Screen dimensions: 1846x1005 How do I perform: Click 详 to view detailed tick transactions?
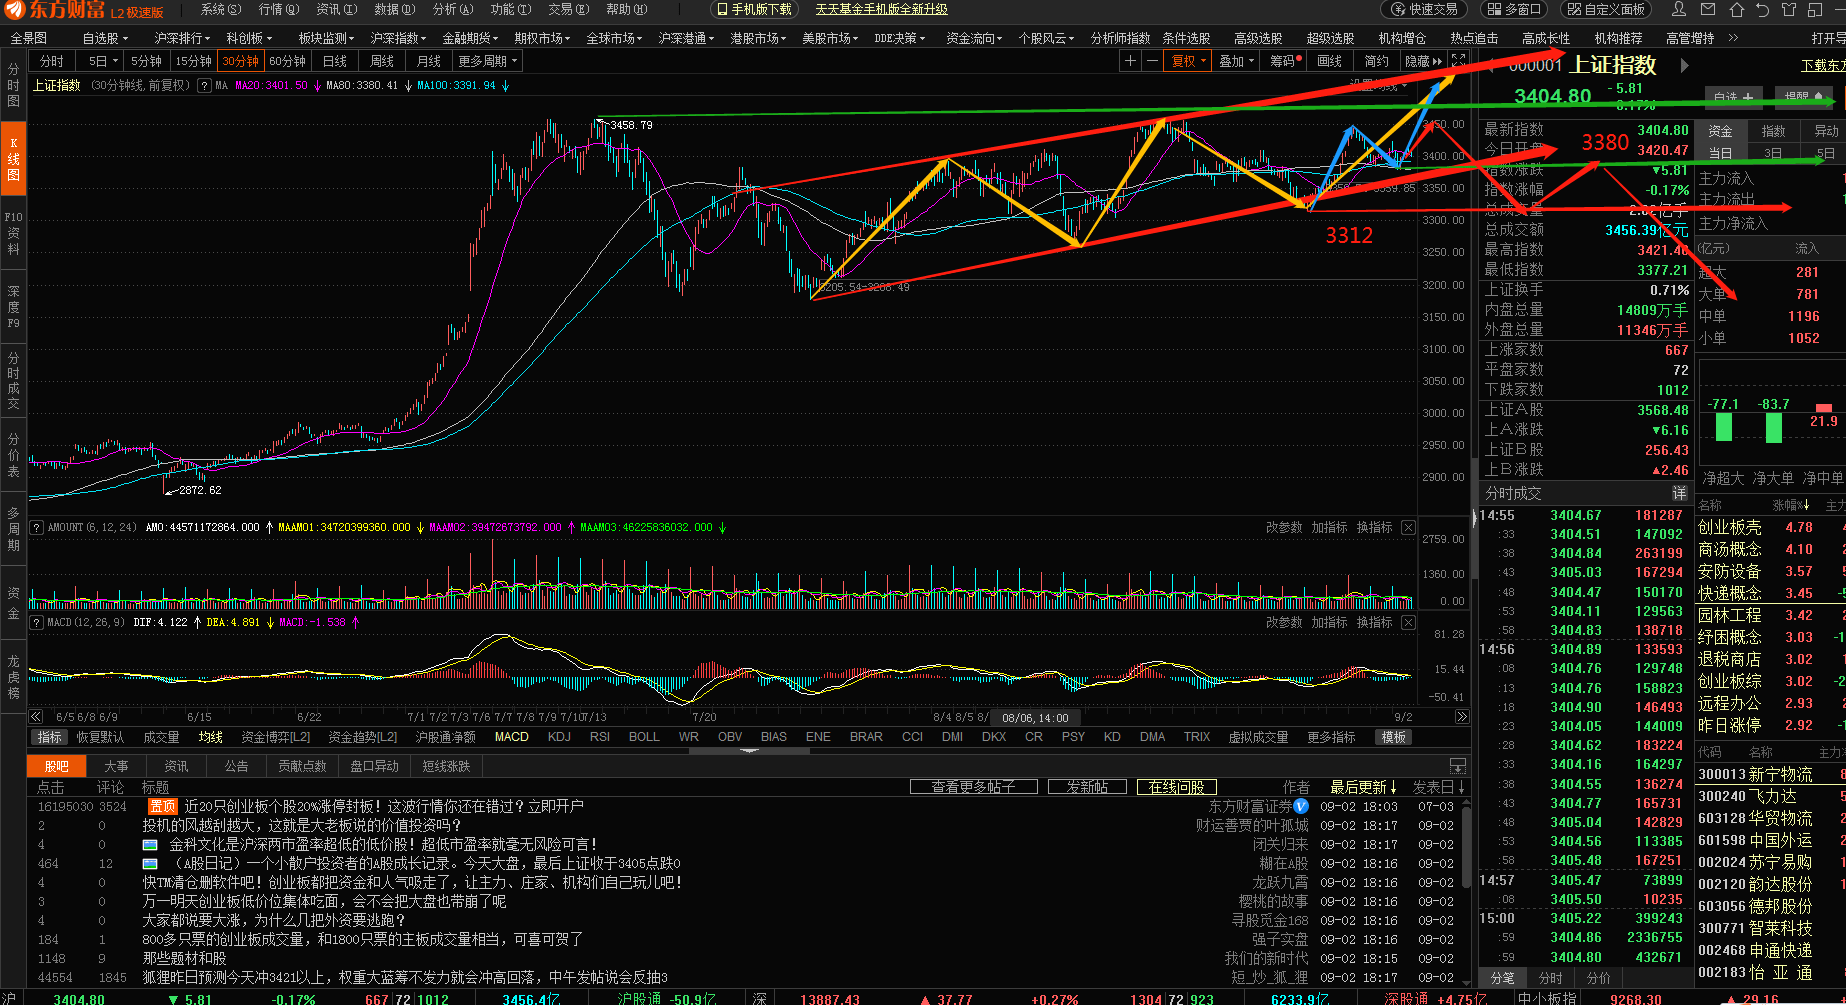click(1681, 493)
